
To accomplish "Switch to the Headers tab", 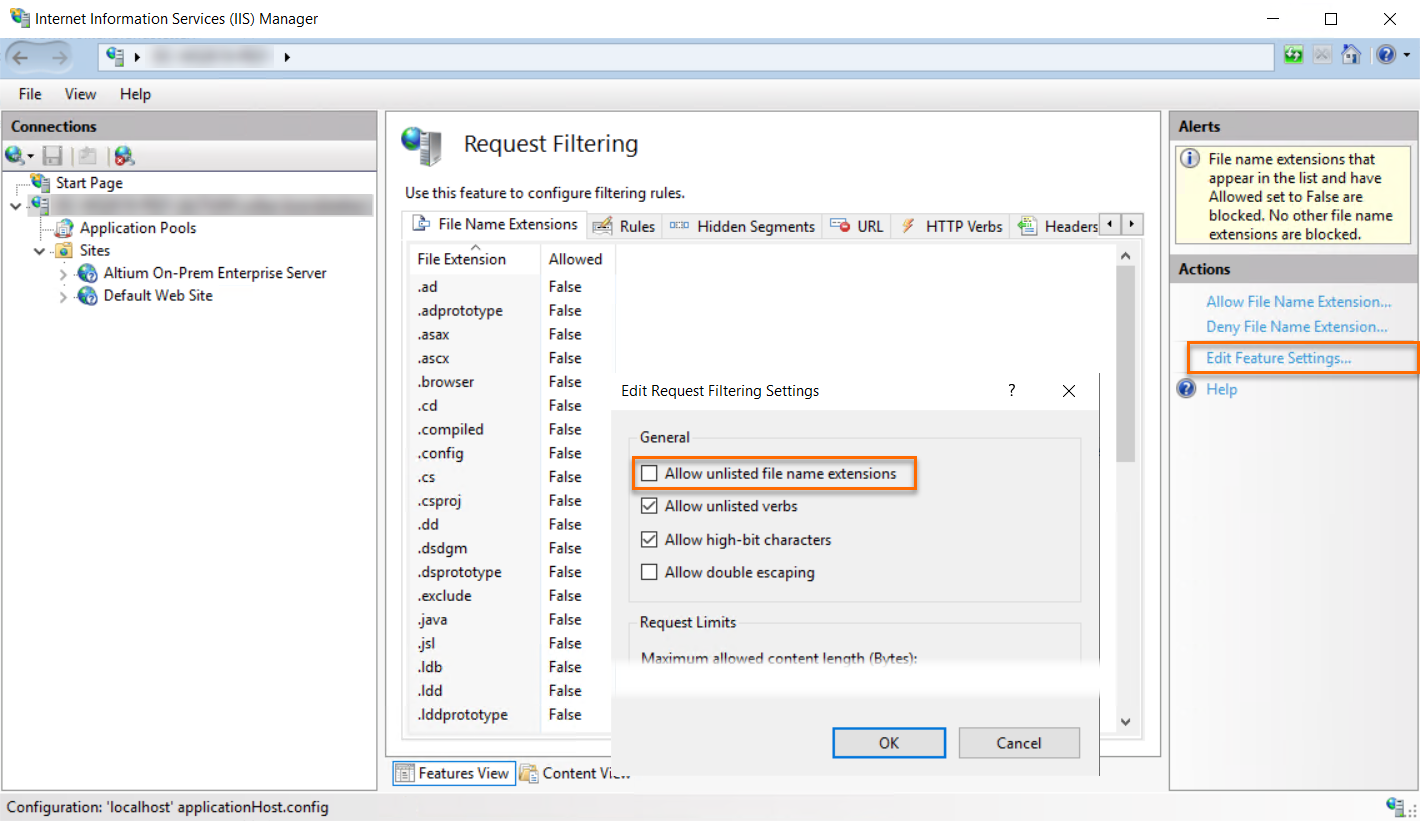I will click(1057, 226).
